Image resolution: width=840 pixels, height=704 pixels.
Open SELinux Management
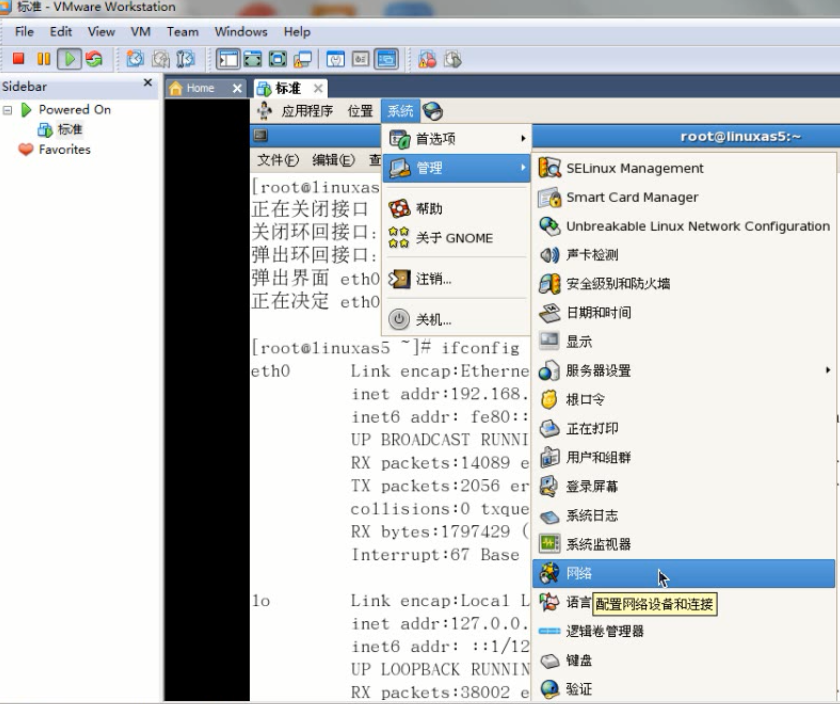click(x=684, y=168)
